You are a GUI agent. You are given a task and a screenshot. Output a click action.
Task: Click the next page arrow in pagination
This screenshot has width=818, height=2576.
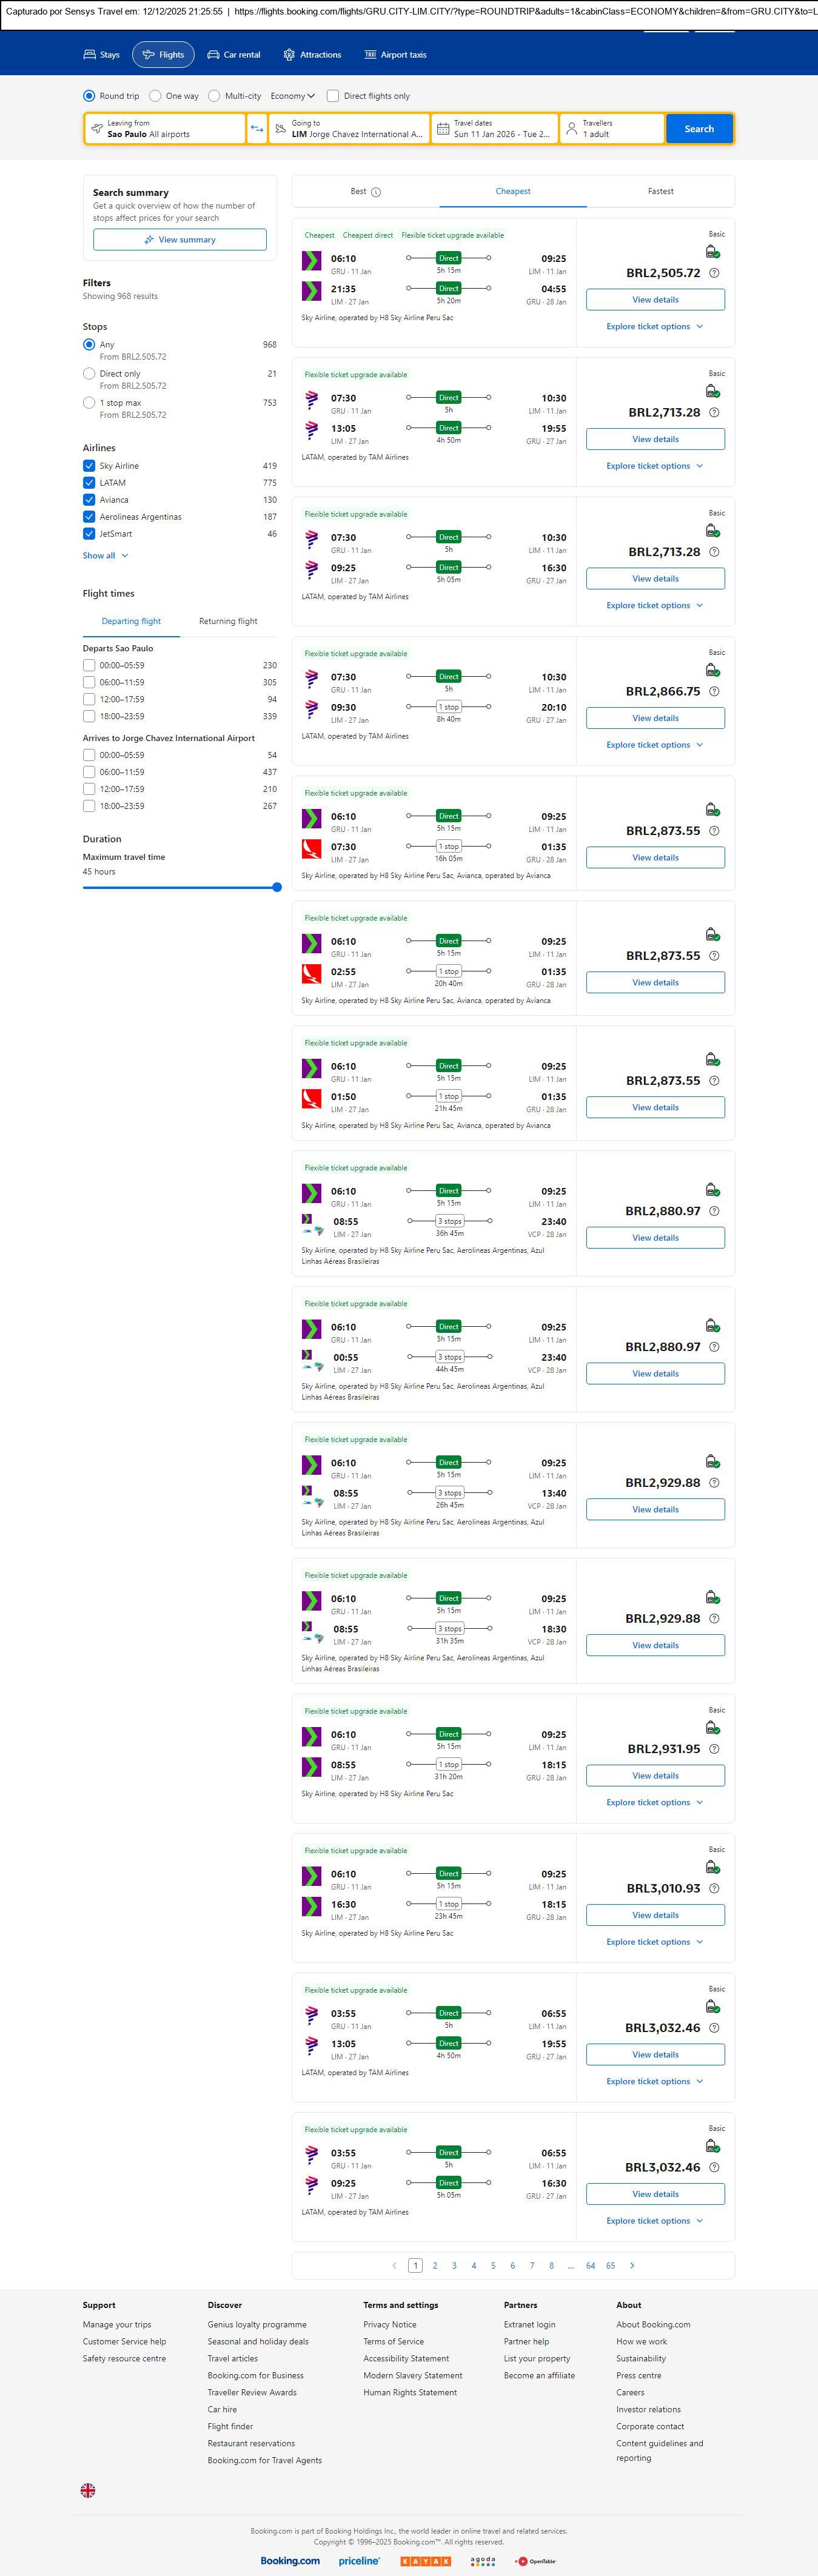(632, 2265)
